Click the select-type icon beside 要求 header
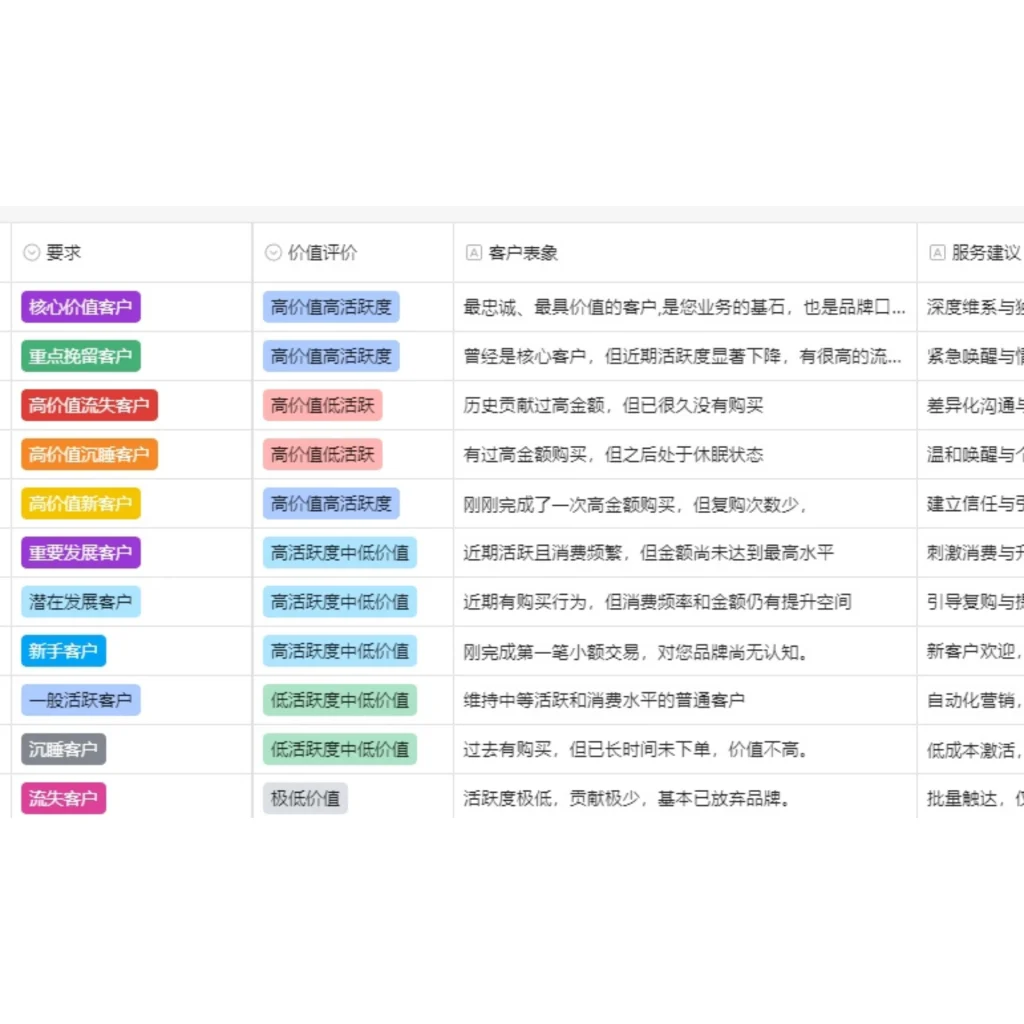Image resolution: width=1024 pixels, height=1024 pixels. pos(31,253)
